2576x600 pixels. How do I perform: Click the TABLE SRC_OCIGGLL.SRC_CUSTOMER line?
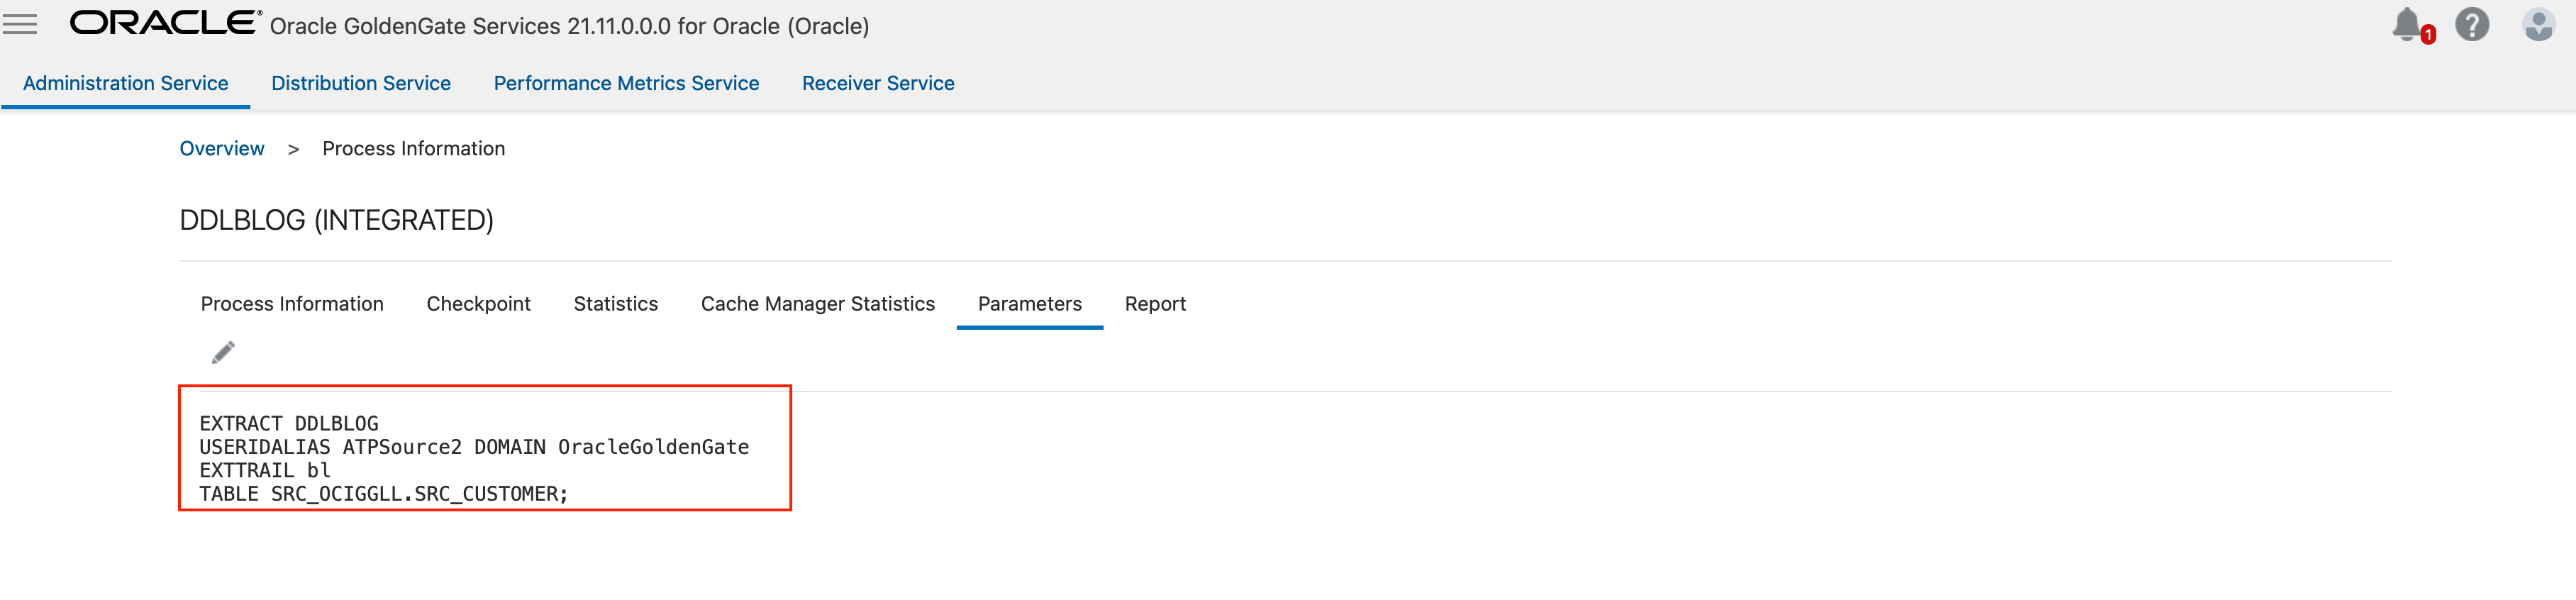(383, 494)
